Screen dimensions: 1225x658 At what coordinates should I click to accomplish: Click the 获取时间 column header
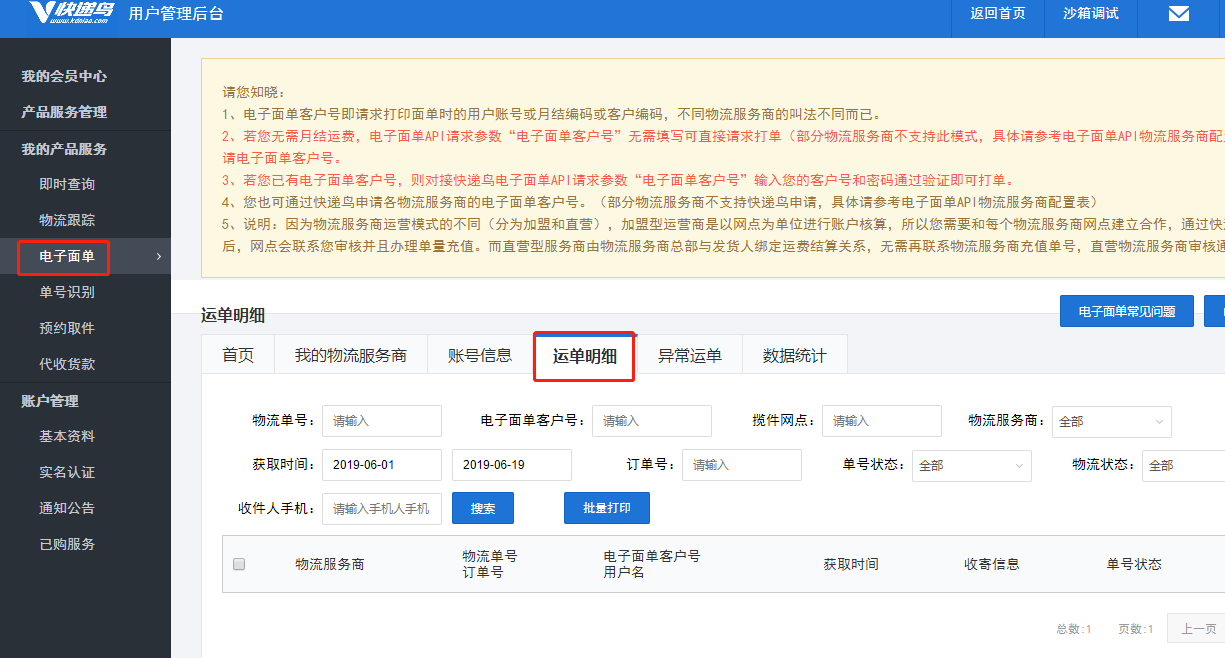[x=851, y=564]
